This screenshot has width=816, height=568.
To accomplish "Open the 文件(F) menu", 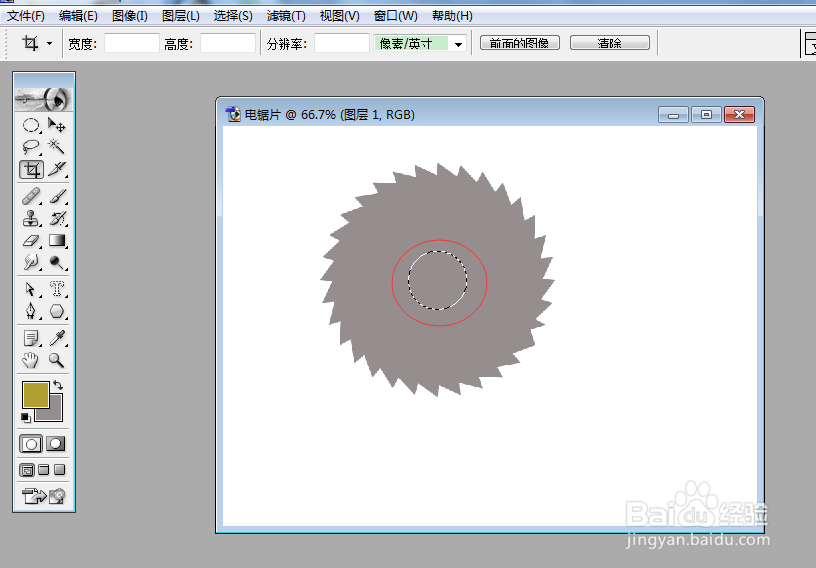I will (x=26, y=16).
